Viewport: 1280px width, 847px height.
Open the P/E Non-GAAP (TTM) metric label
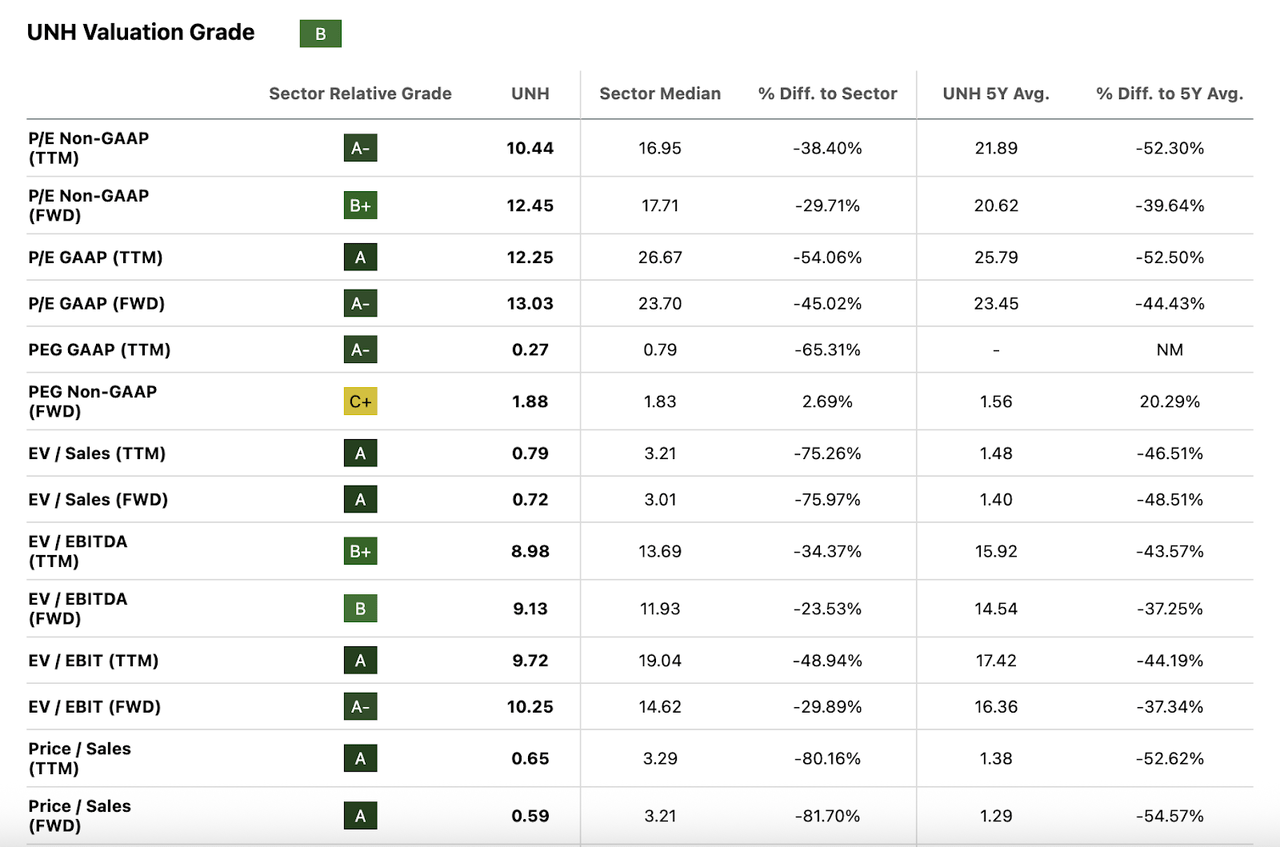tap(88, 148)
